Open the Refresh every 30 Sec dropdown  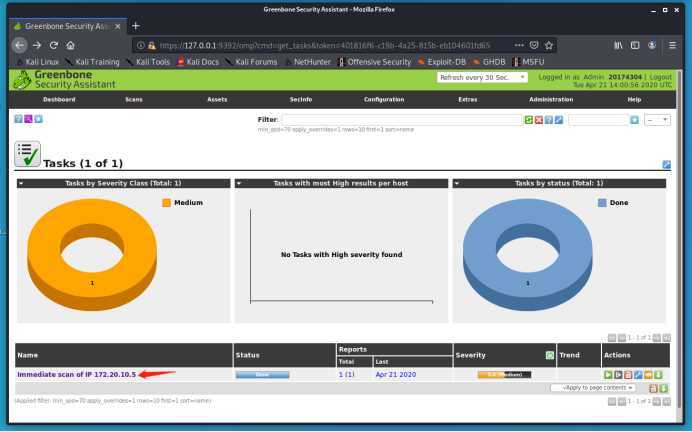click(482, 77)
